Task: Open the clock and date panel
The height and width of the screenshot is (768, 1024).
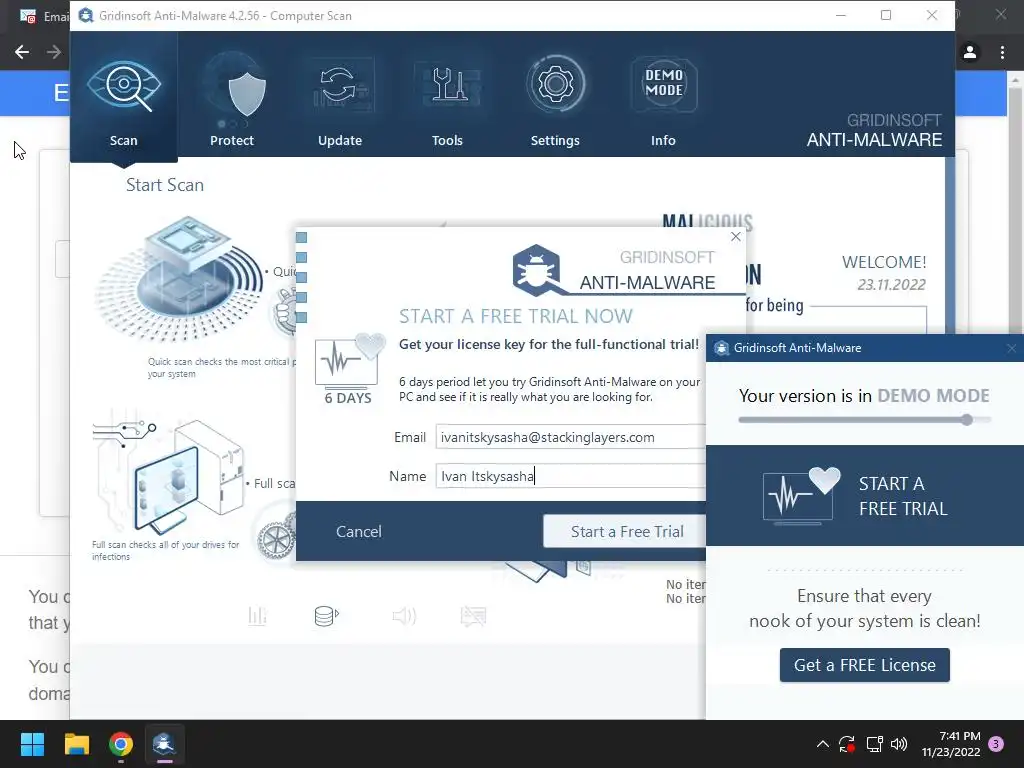Action: (x=951, y=744)
